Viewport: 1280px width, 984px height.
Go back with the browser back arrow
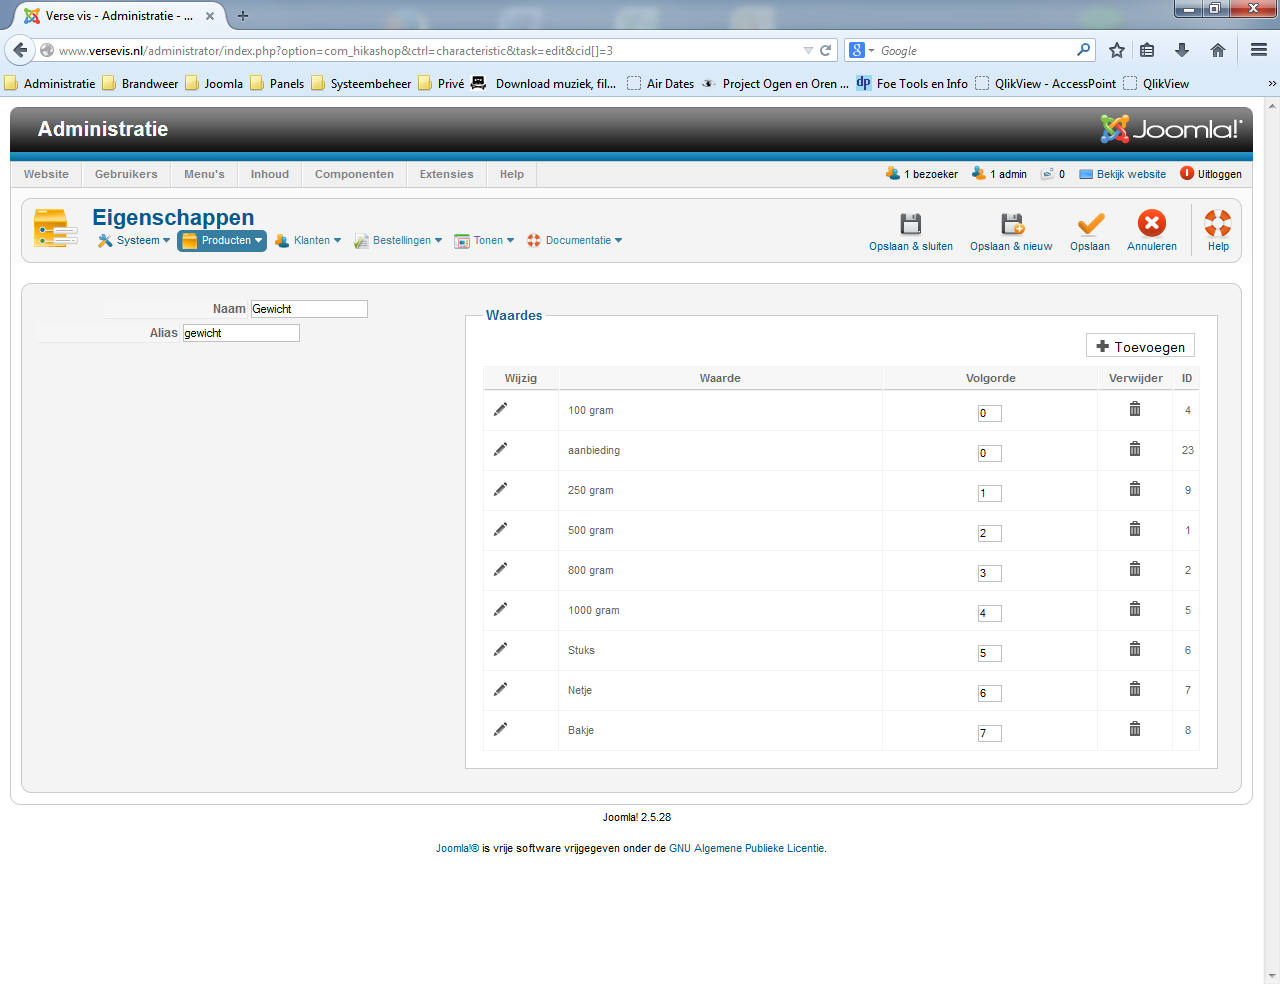click(20, 50)
